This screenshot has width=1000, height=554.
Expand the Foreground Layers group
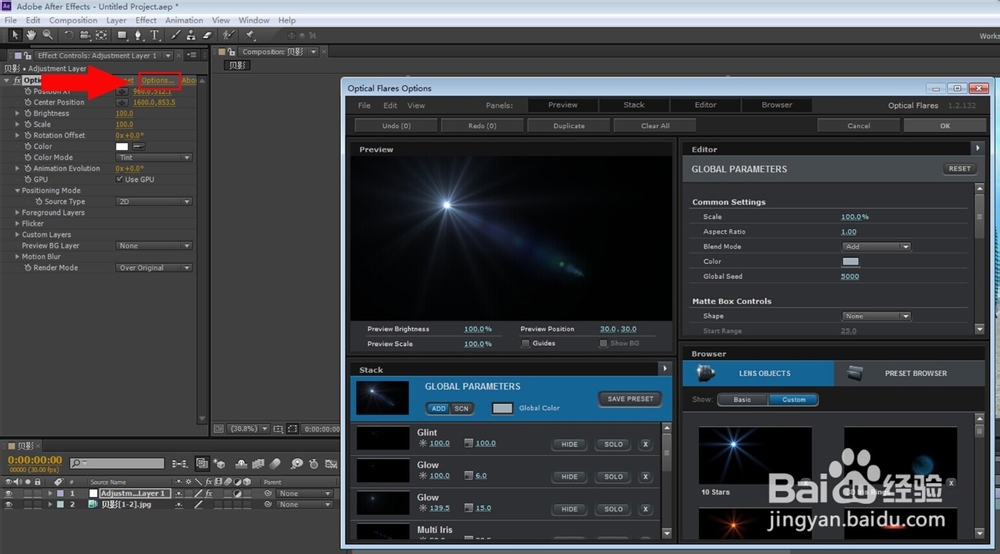pyautogui.click(x=17, y=212)
